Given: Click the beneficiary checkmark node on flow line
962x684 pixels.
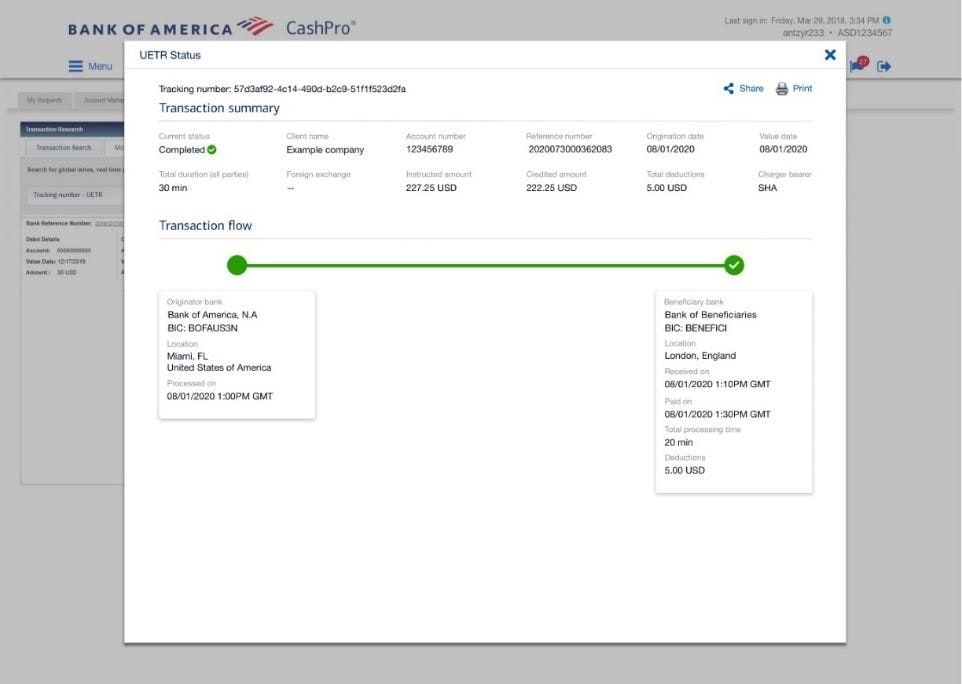Looking at the screenshot, I should 734,265.
